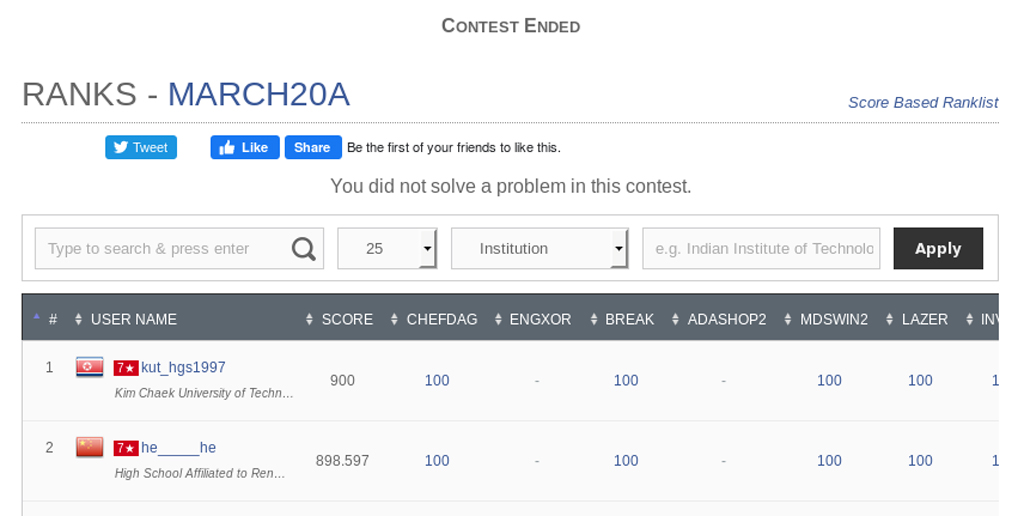The height and width of the screenshot is (516, 1024).
Task: Click the search magnifier icon
Action: click(303, 249)
